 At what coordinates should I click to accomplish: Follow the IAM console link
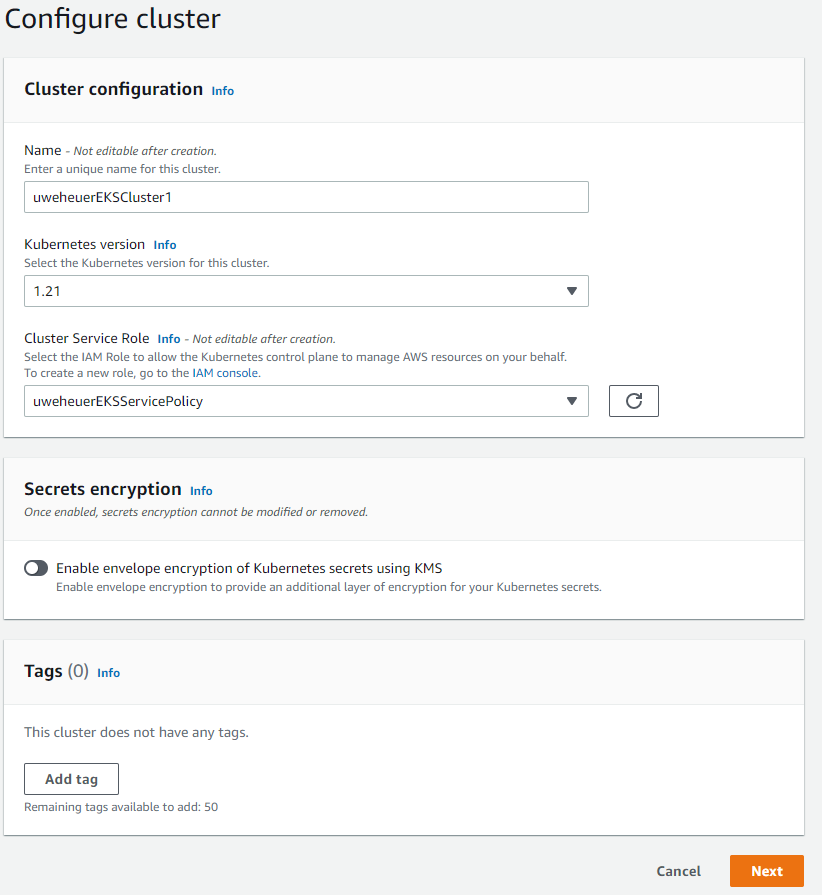click(x=225, y=373)
